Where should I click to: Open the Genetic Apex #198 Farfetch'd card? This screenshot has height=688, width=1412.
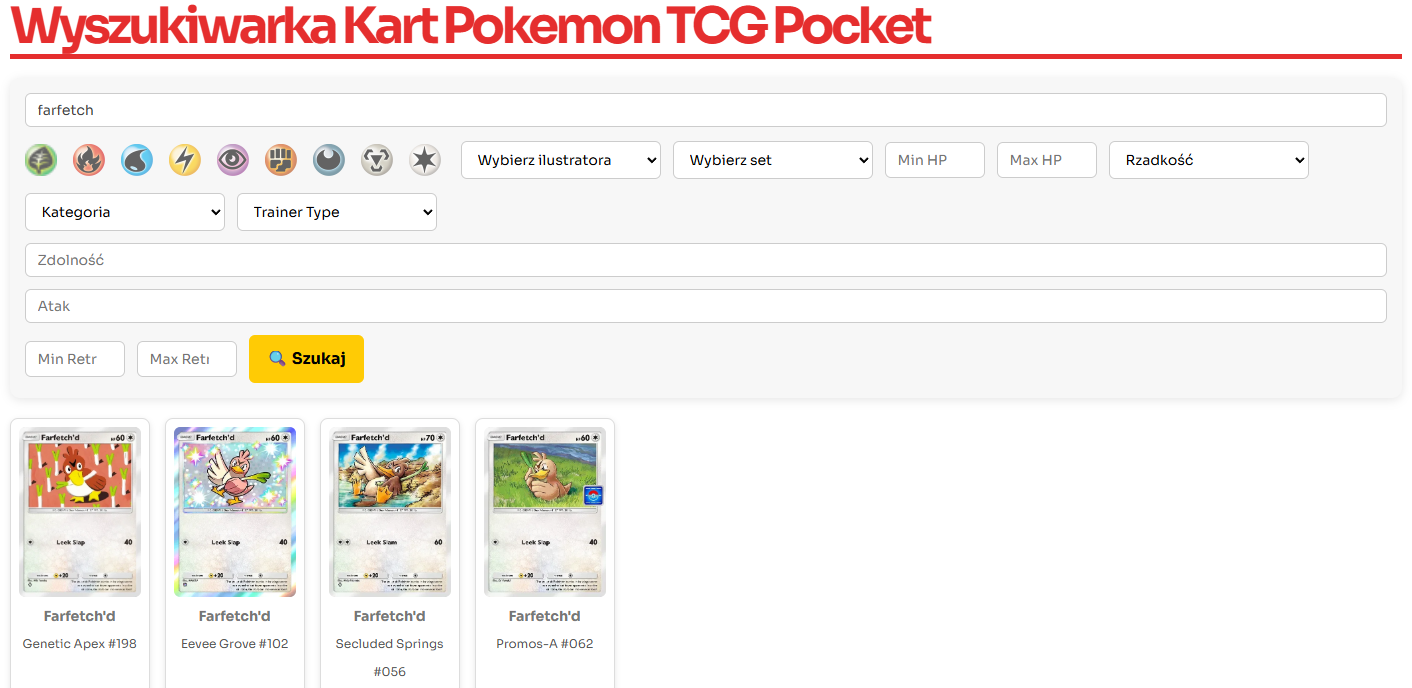[80, 512]
